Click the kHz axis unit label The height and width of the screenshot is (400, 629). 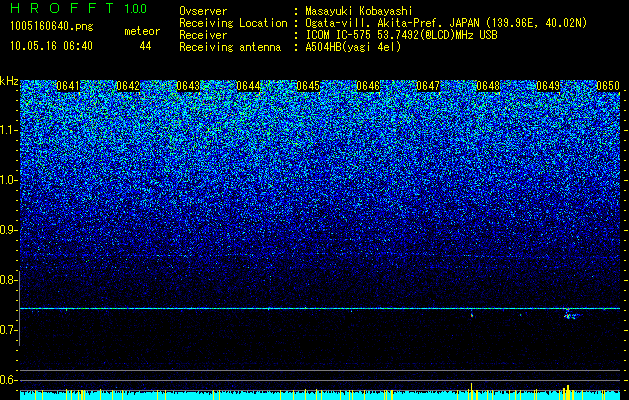[x=9, y=81]
